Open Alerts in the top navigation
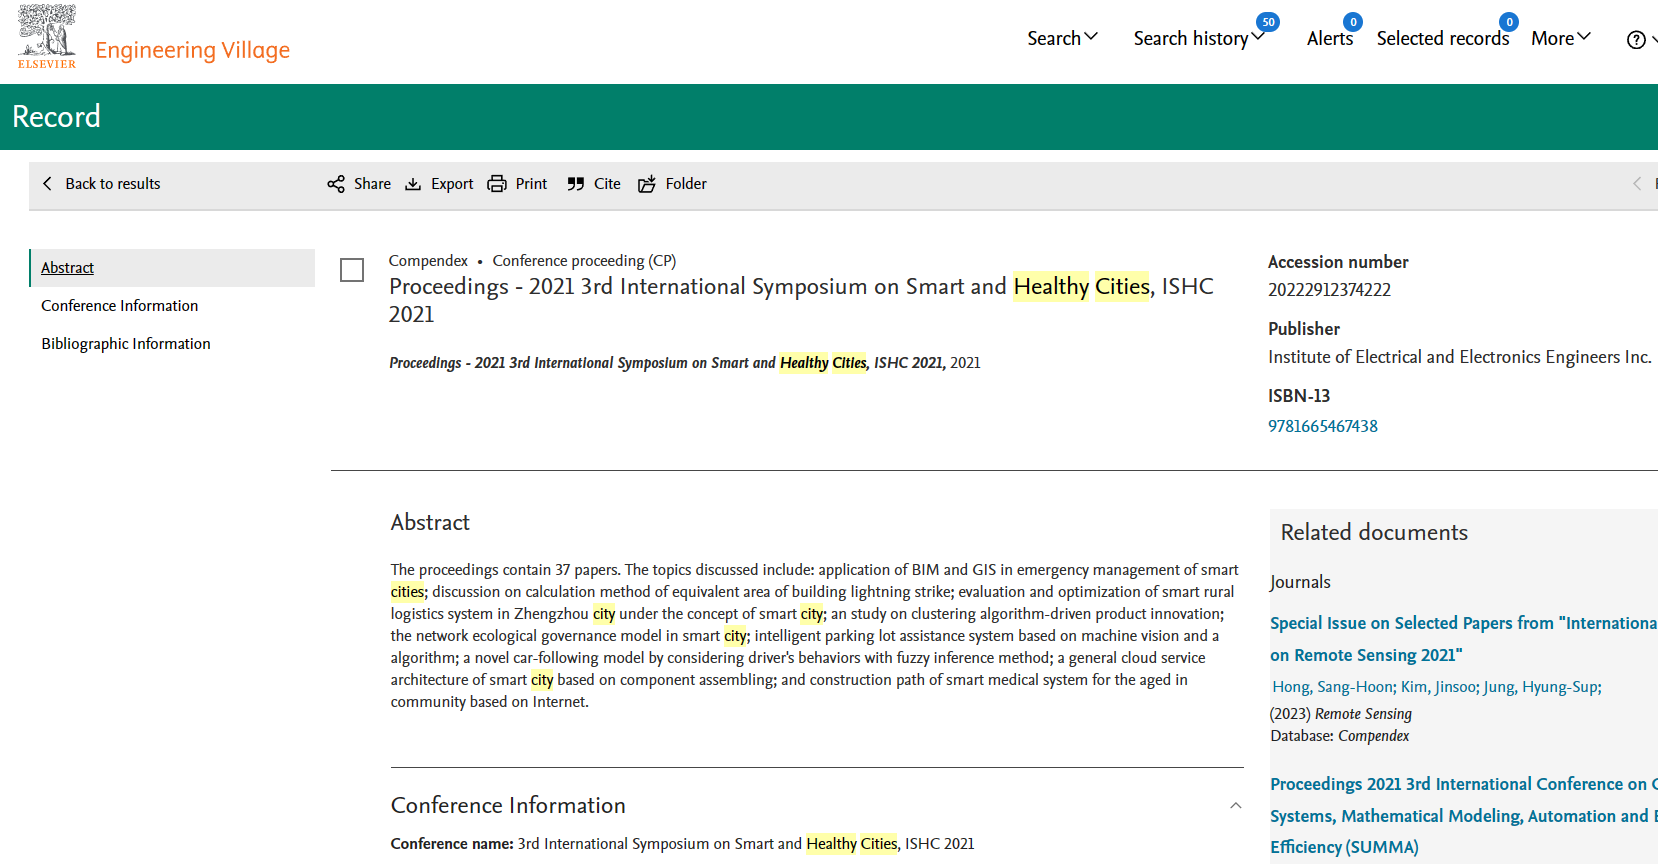Viewport: 1658px width, 864px height. [x=1330, y=38]
